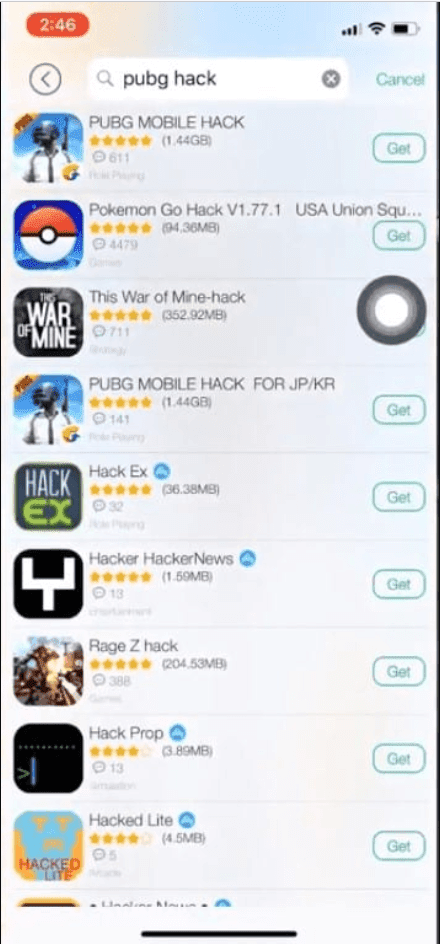The image size is (440, 944).
Task: Open the Rage Z hack thumbnail
Action: (x=48, y=671)
